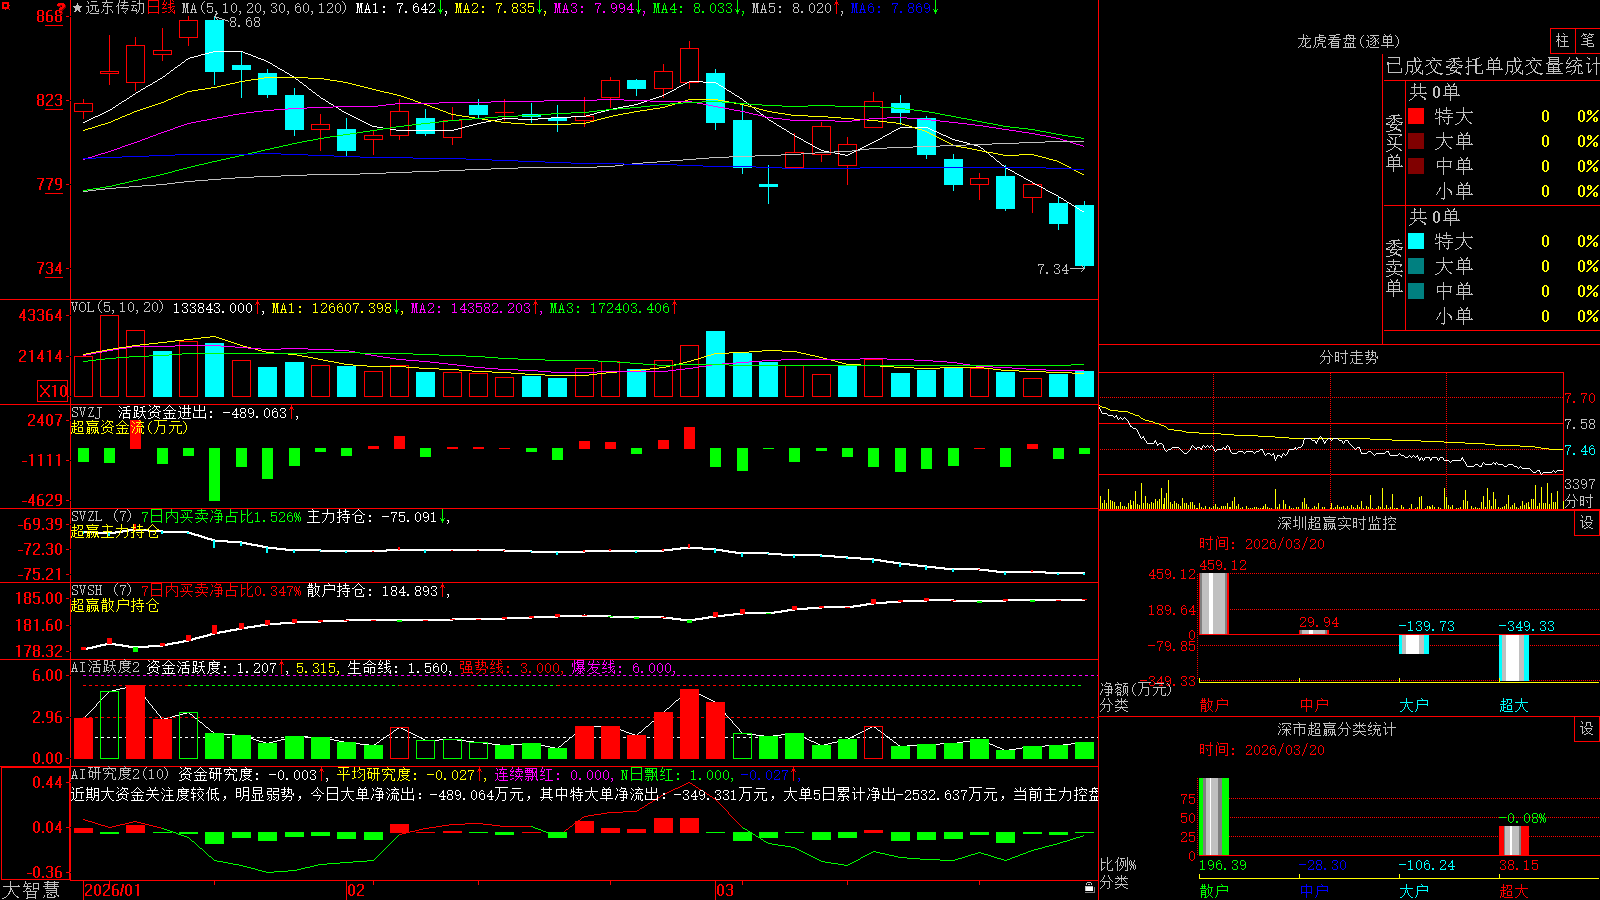1600x900 pixels.
Task: Select 超大 category in 深市超赢分类统计
Action: (x=1514, y=891)
